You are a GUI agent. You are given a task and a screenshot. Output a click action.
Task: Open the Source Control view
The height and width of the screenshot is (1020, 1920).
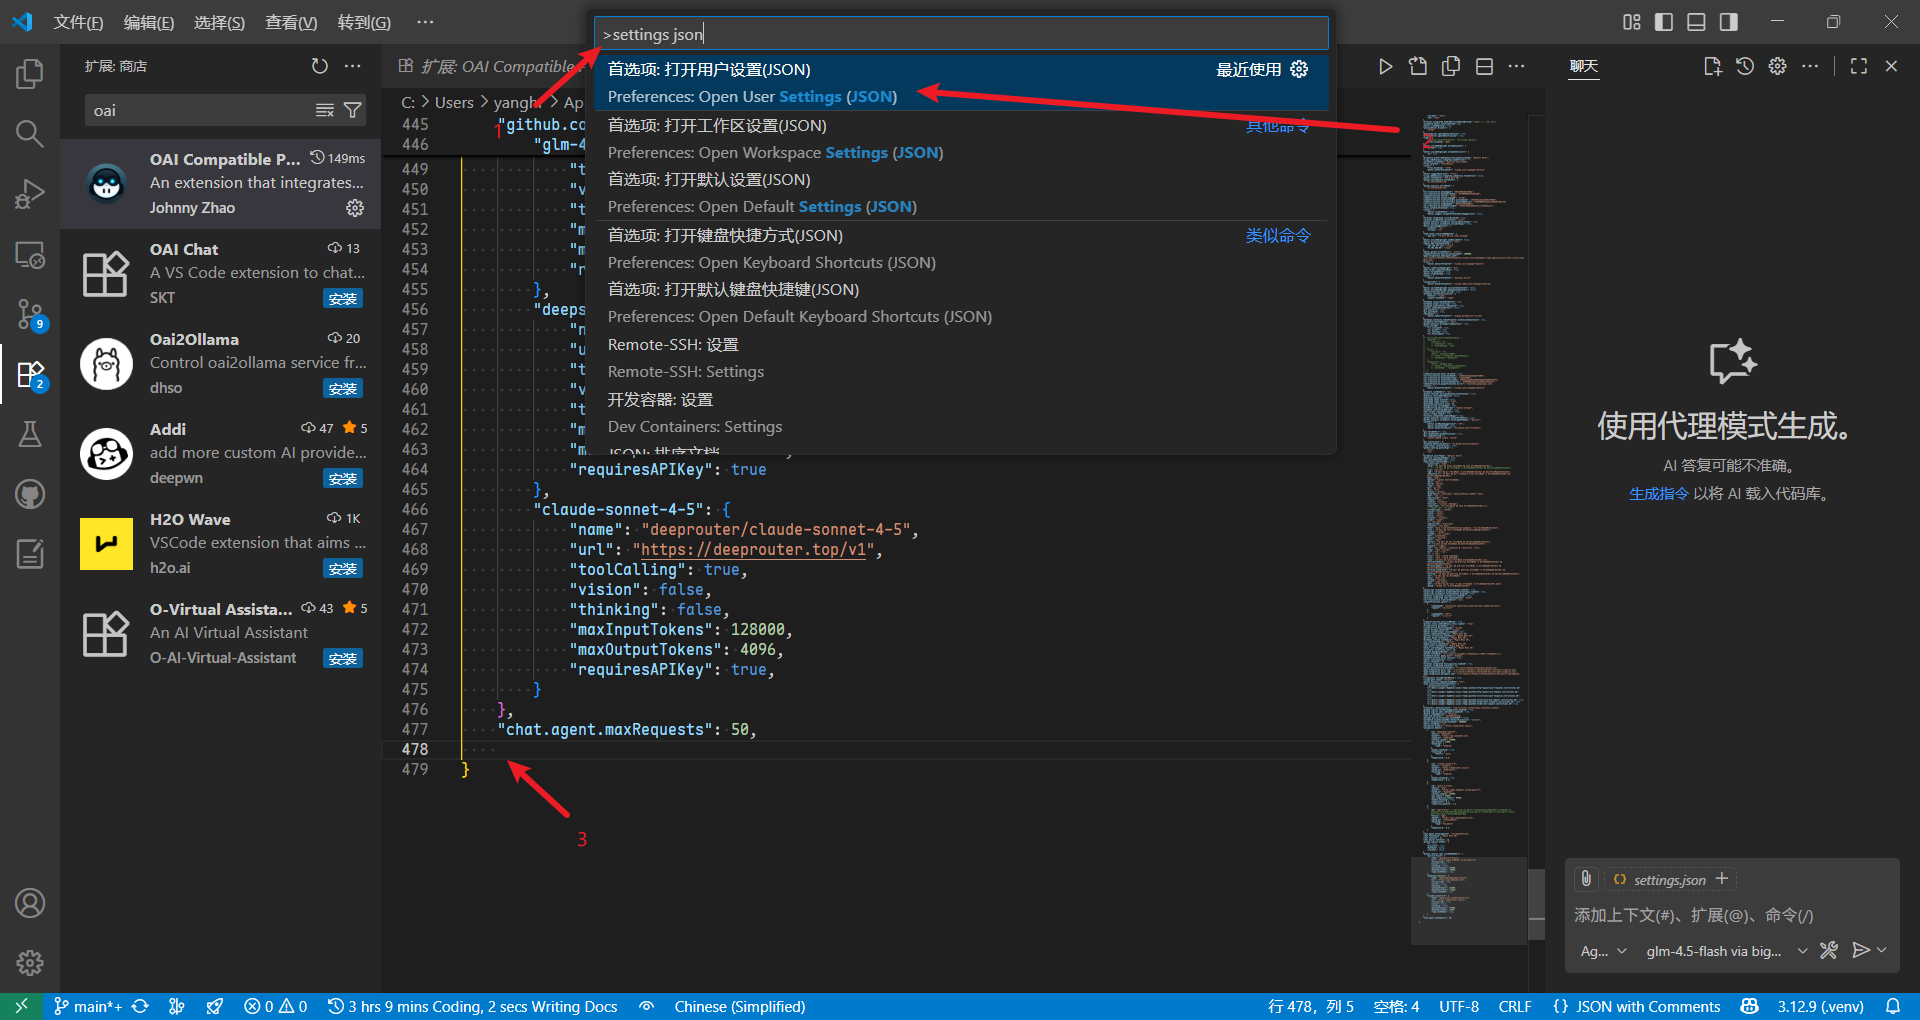coord(30,314)
